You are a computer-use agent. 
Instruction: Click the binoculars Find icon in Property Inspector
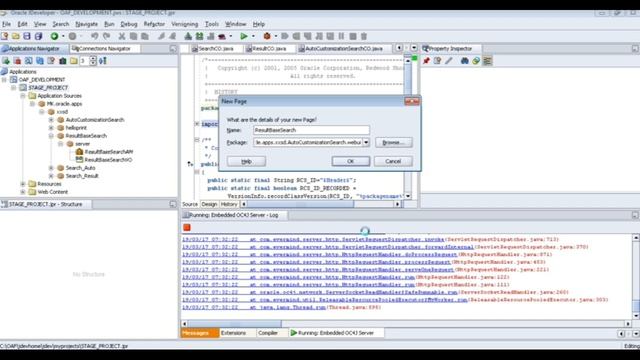(464, 61)
